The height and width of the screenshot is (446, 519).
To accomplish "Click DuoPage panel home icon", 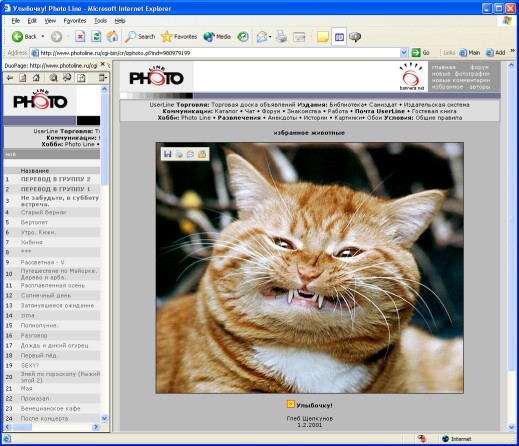I will (36, 78).
